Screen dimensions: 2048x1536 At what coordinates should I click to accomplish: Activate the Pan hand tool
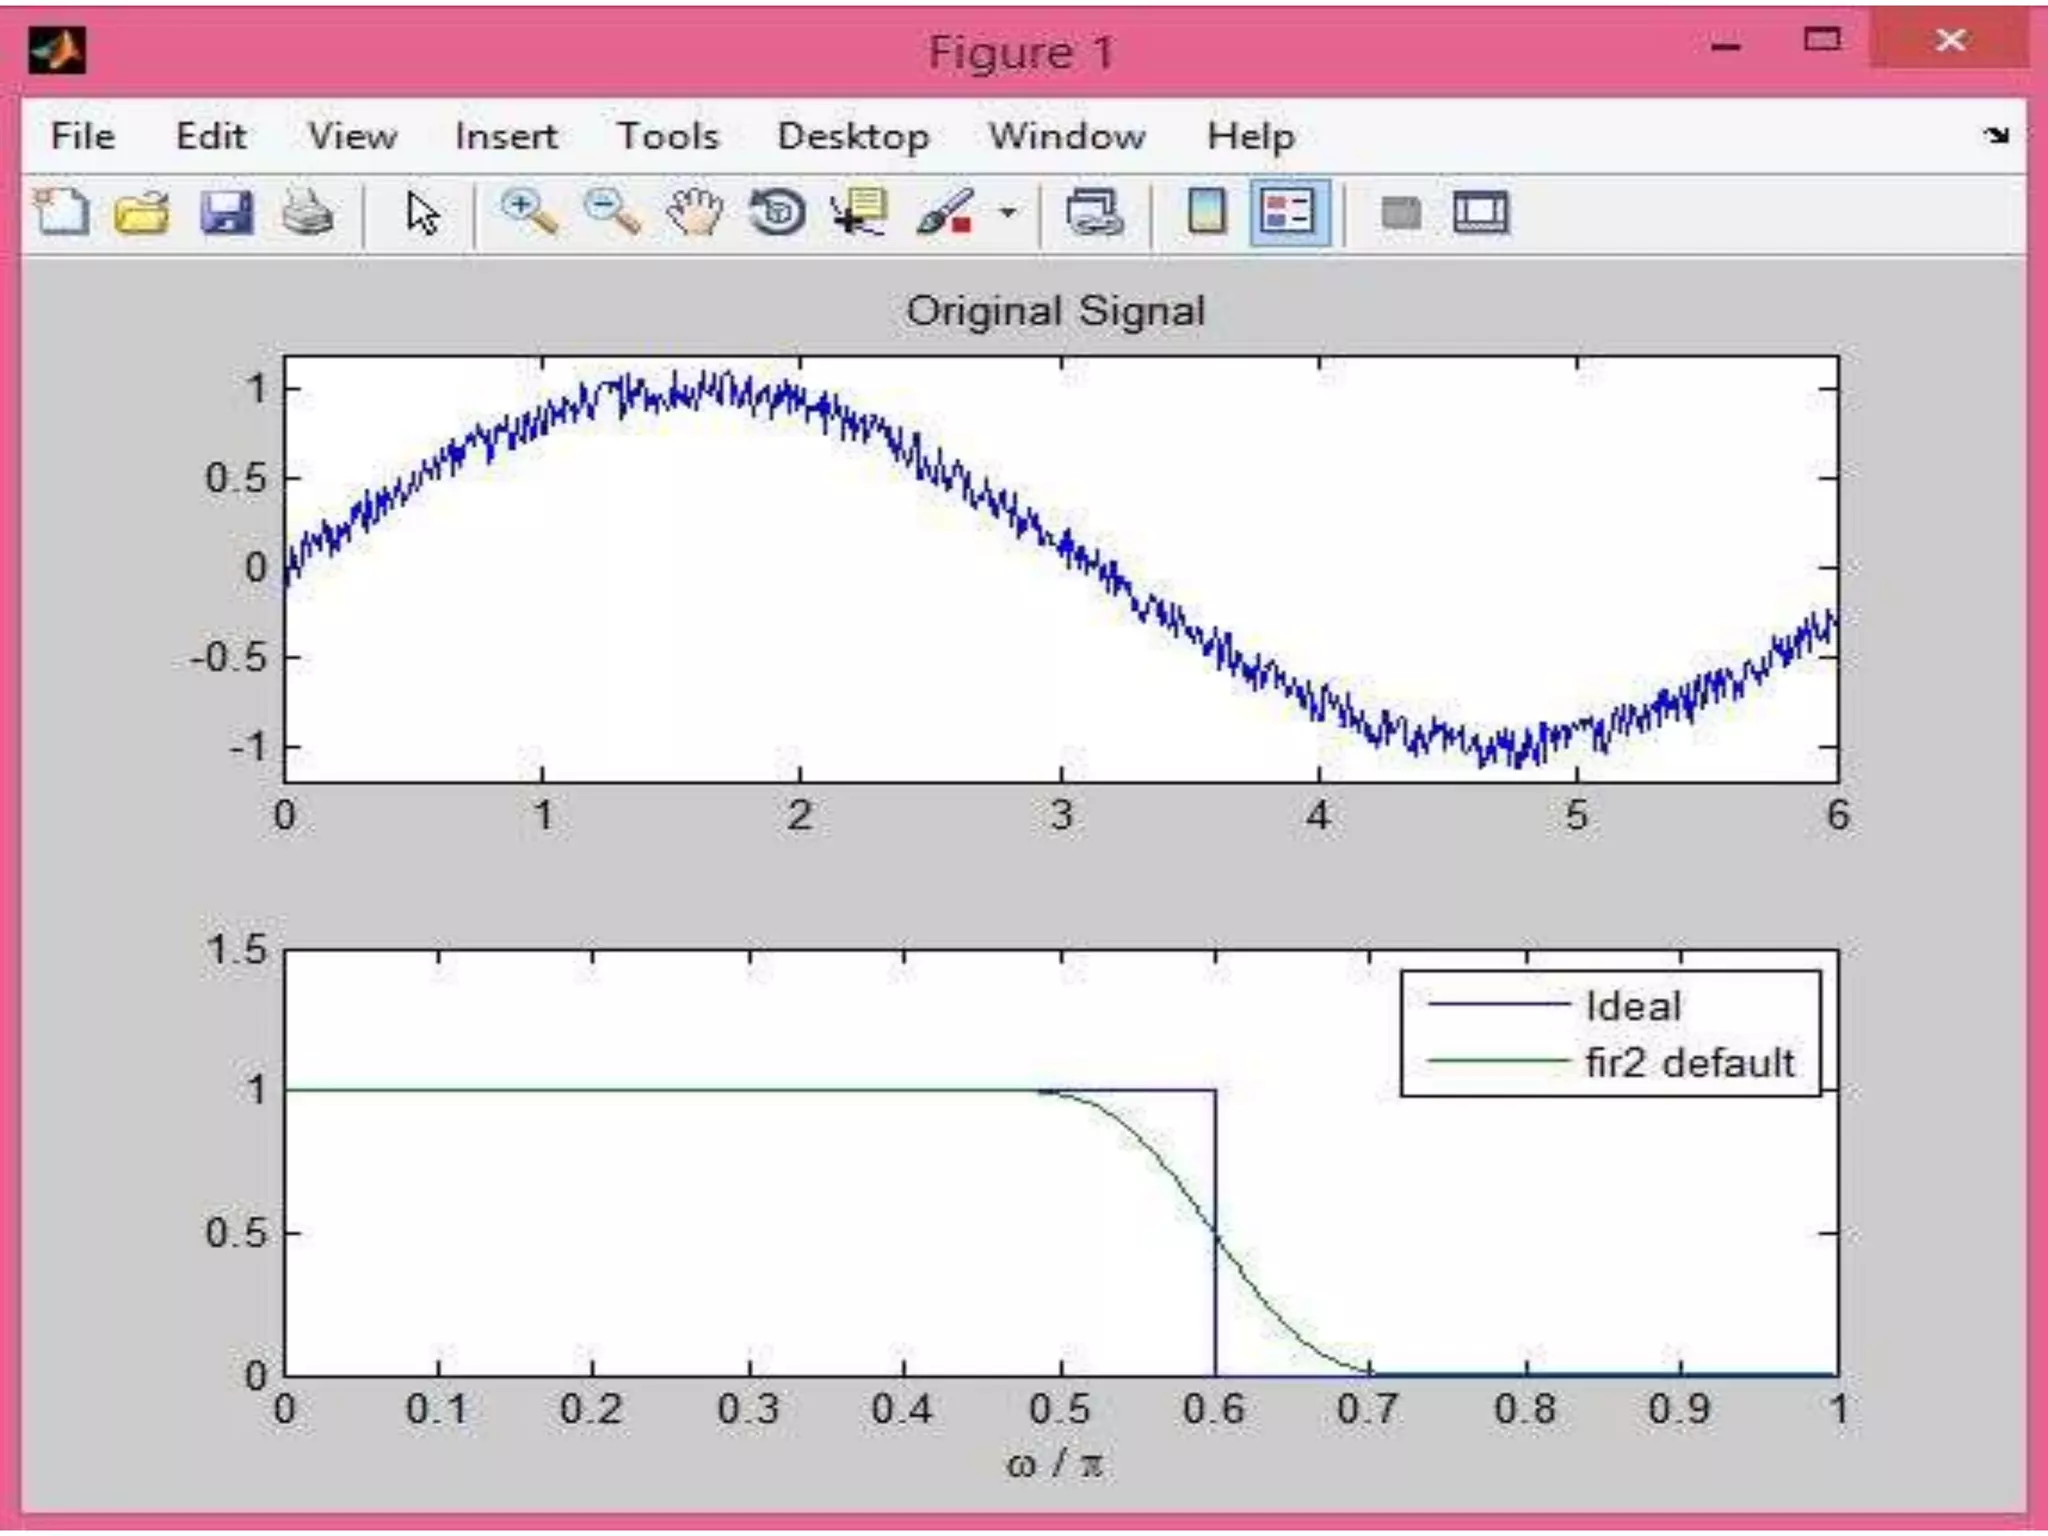(695, 213)
